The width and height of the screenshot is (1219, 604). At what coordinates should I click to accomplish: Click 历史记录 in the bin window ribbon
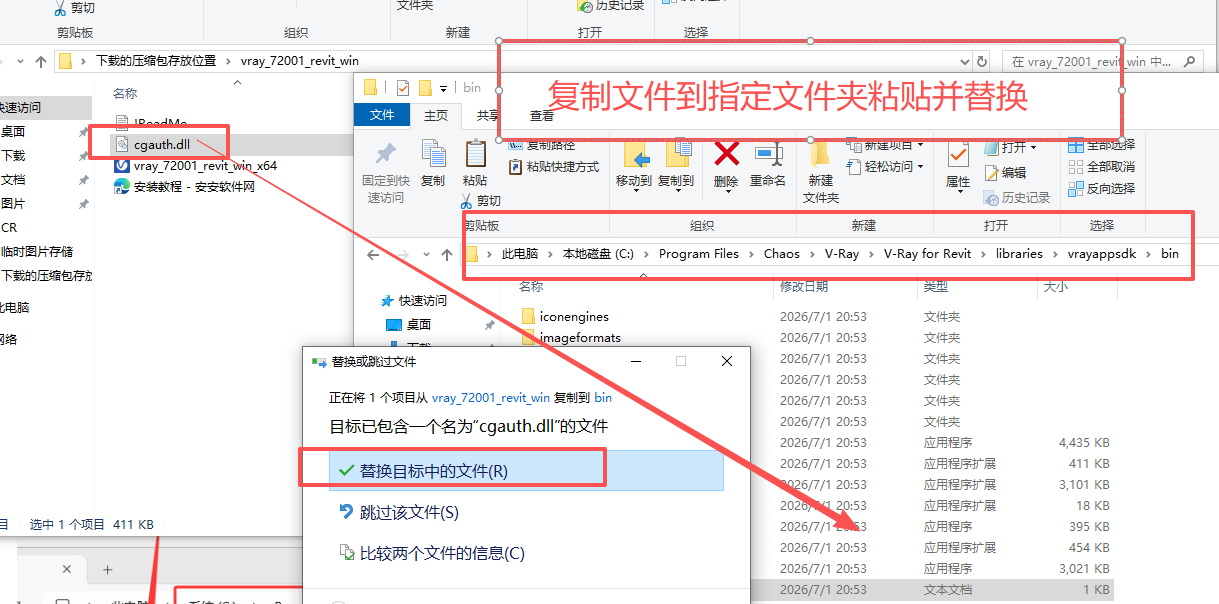click(1017, 198)
